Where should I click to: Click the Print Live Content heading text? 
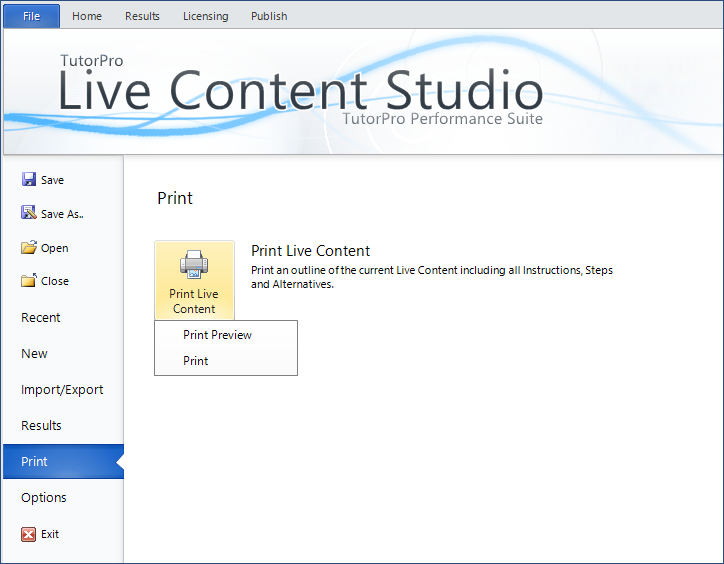310,251
